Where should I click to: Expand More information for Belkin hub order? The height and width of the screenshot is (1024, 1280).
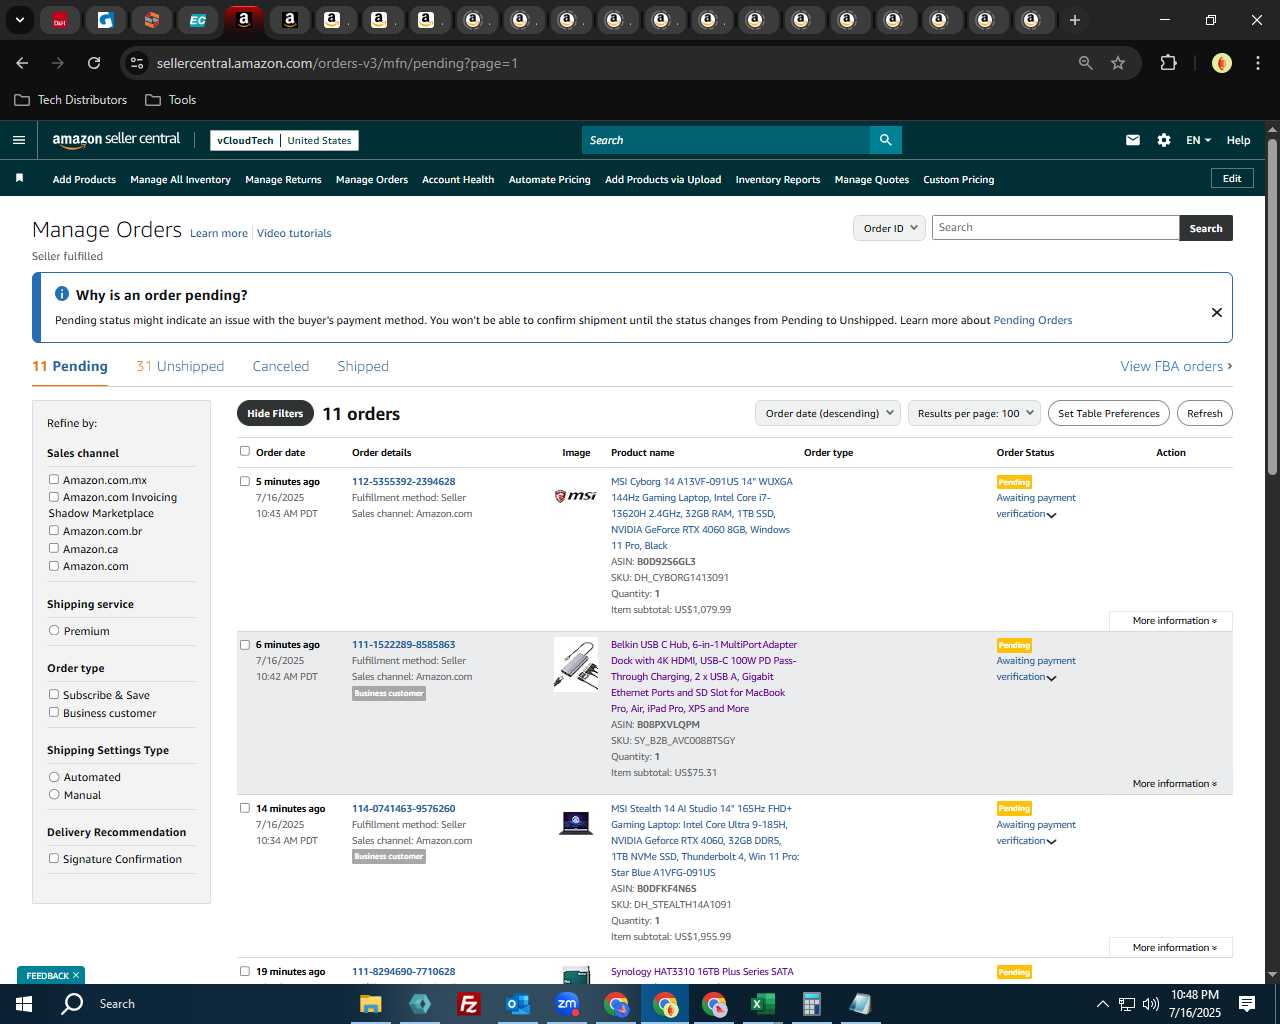tap(1175, 784)
